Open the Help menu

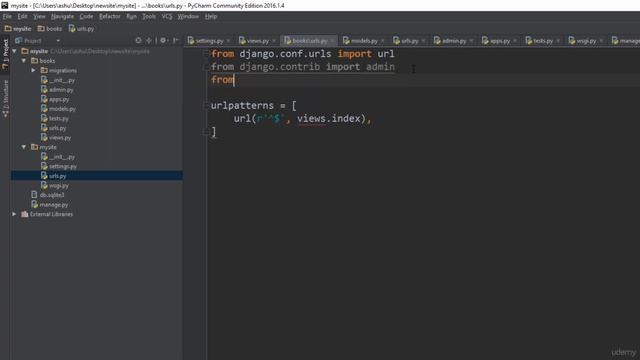coord(211,16)
